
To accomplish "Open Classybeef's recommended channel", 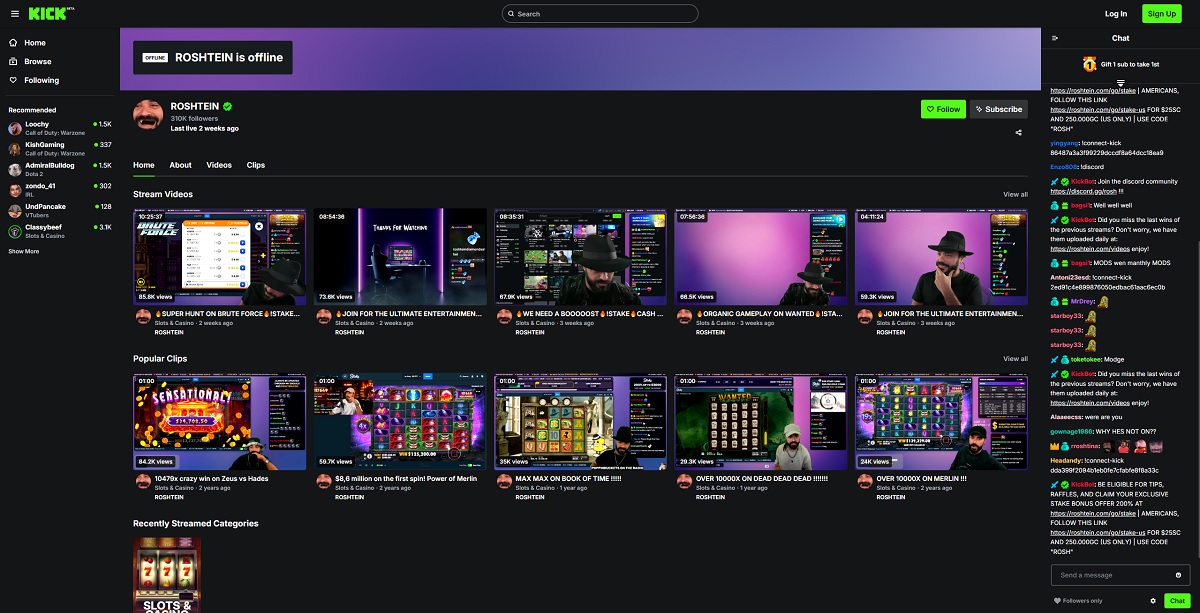I will click(59, 231).
